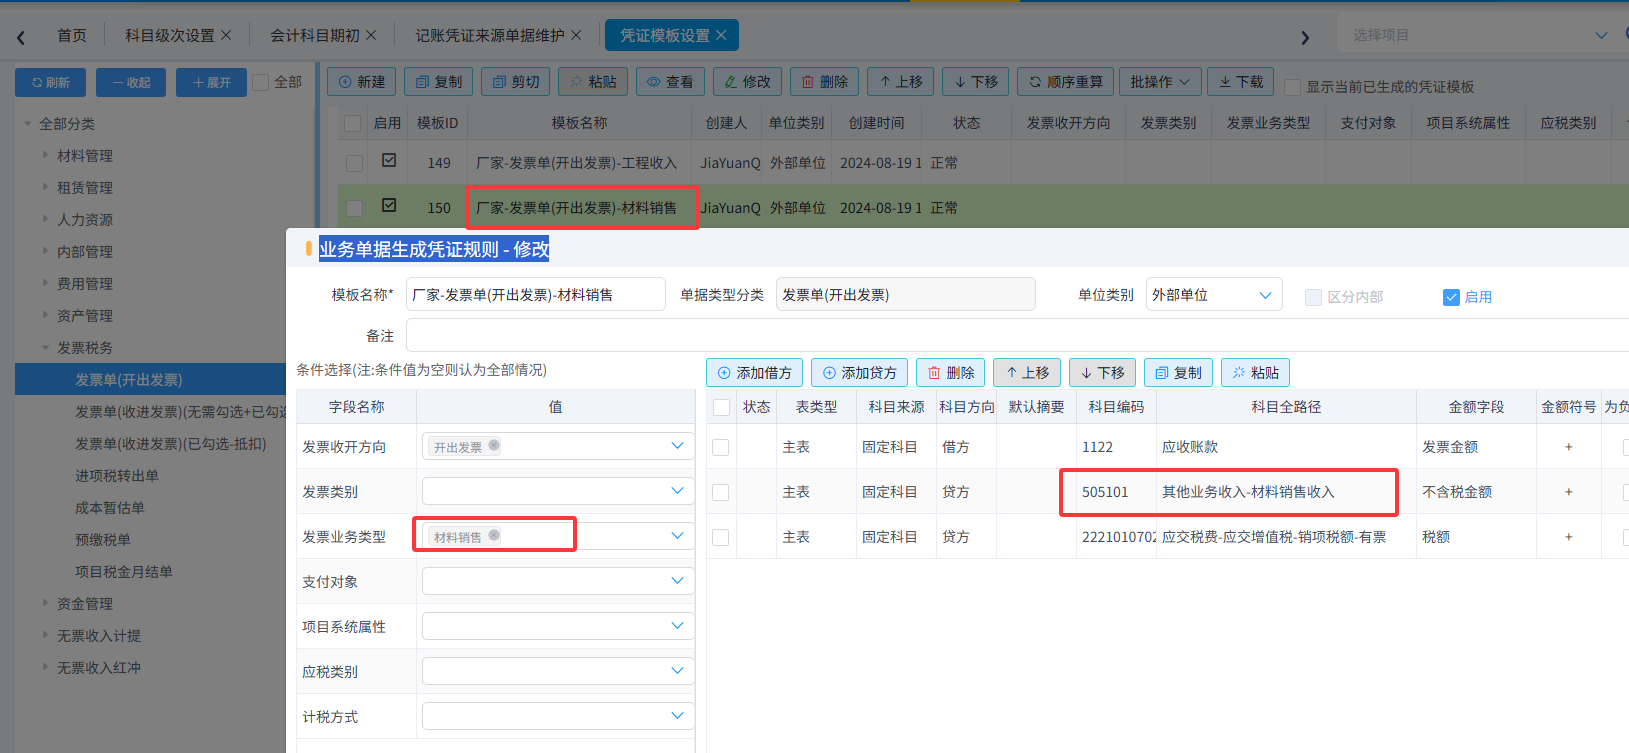1629x753 pixels.
Task: Click the 下载 toolbar button
Action: (1241, 82)
